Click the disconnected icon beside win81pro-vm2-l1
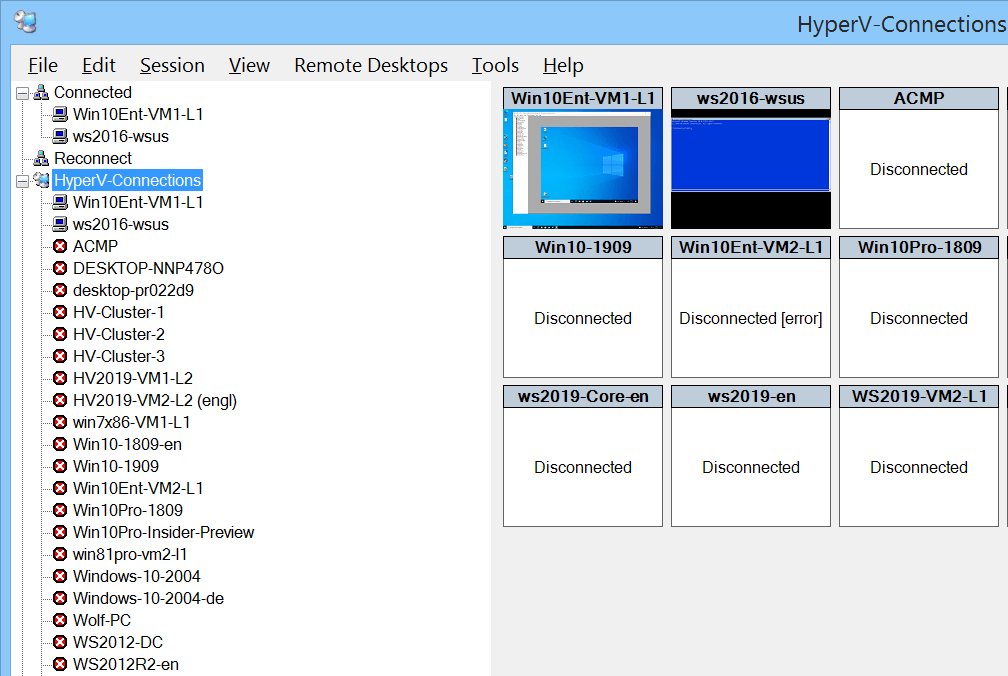The height and width of the screenshot is (676, 1008). [x=60, y=554]
